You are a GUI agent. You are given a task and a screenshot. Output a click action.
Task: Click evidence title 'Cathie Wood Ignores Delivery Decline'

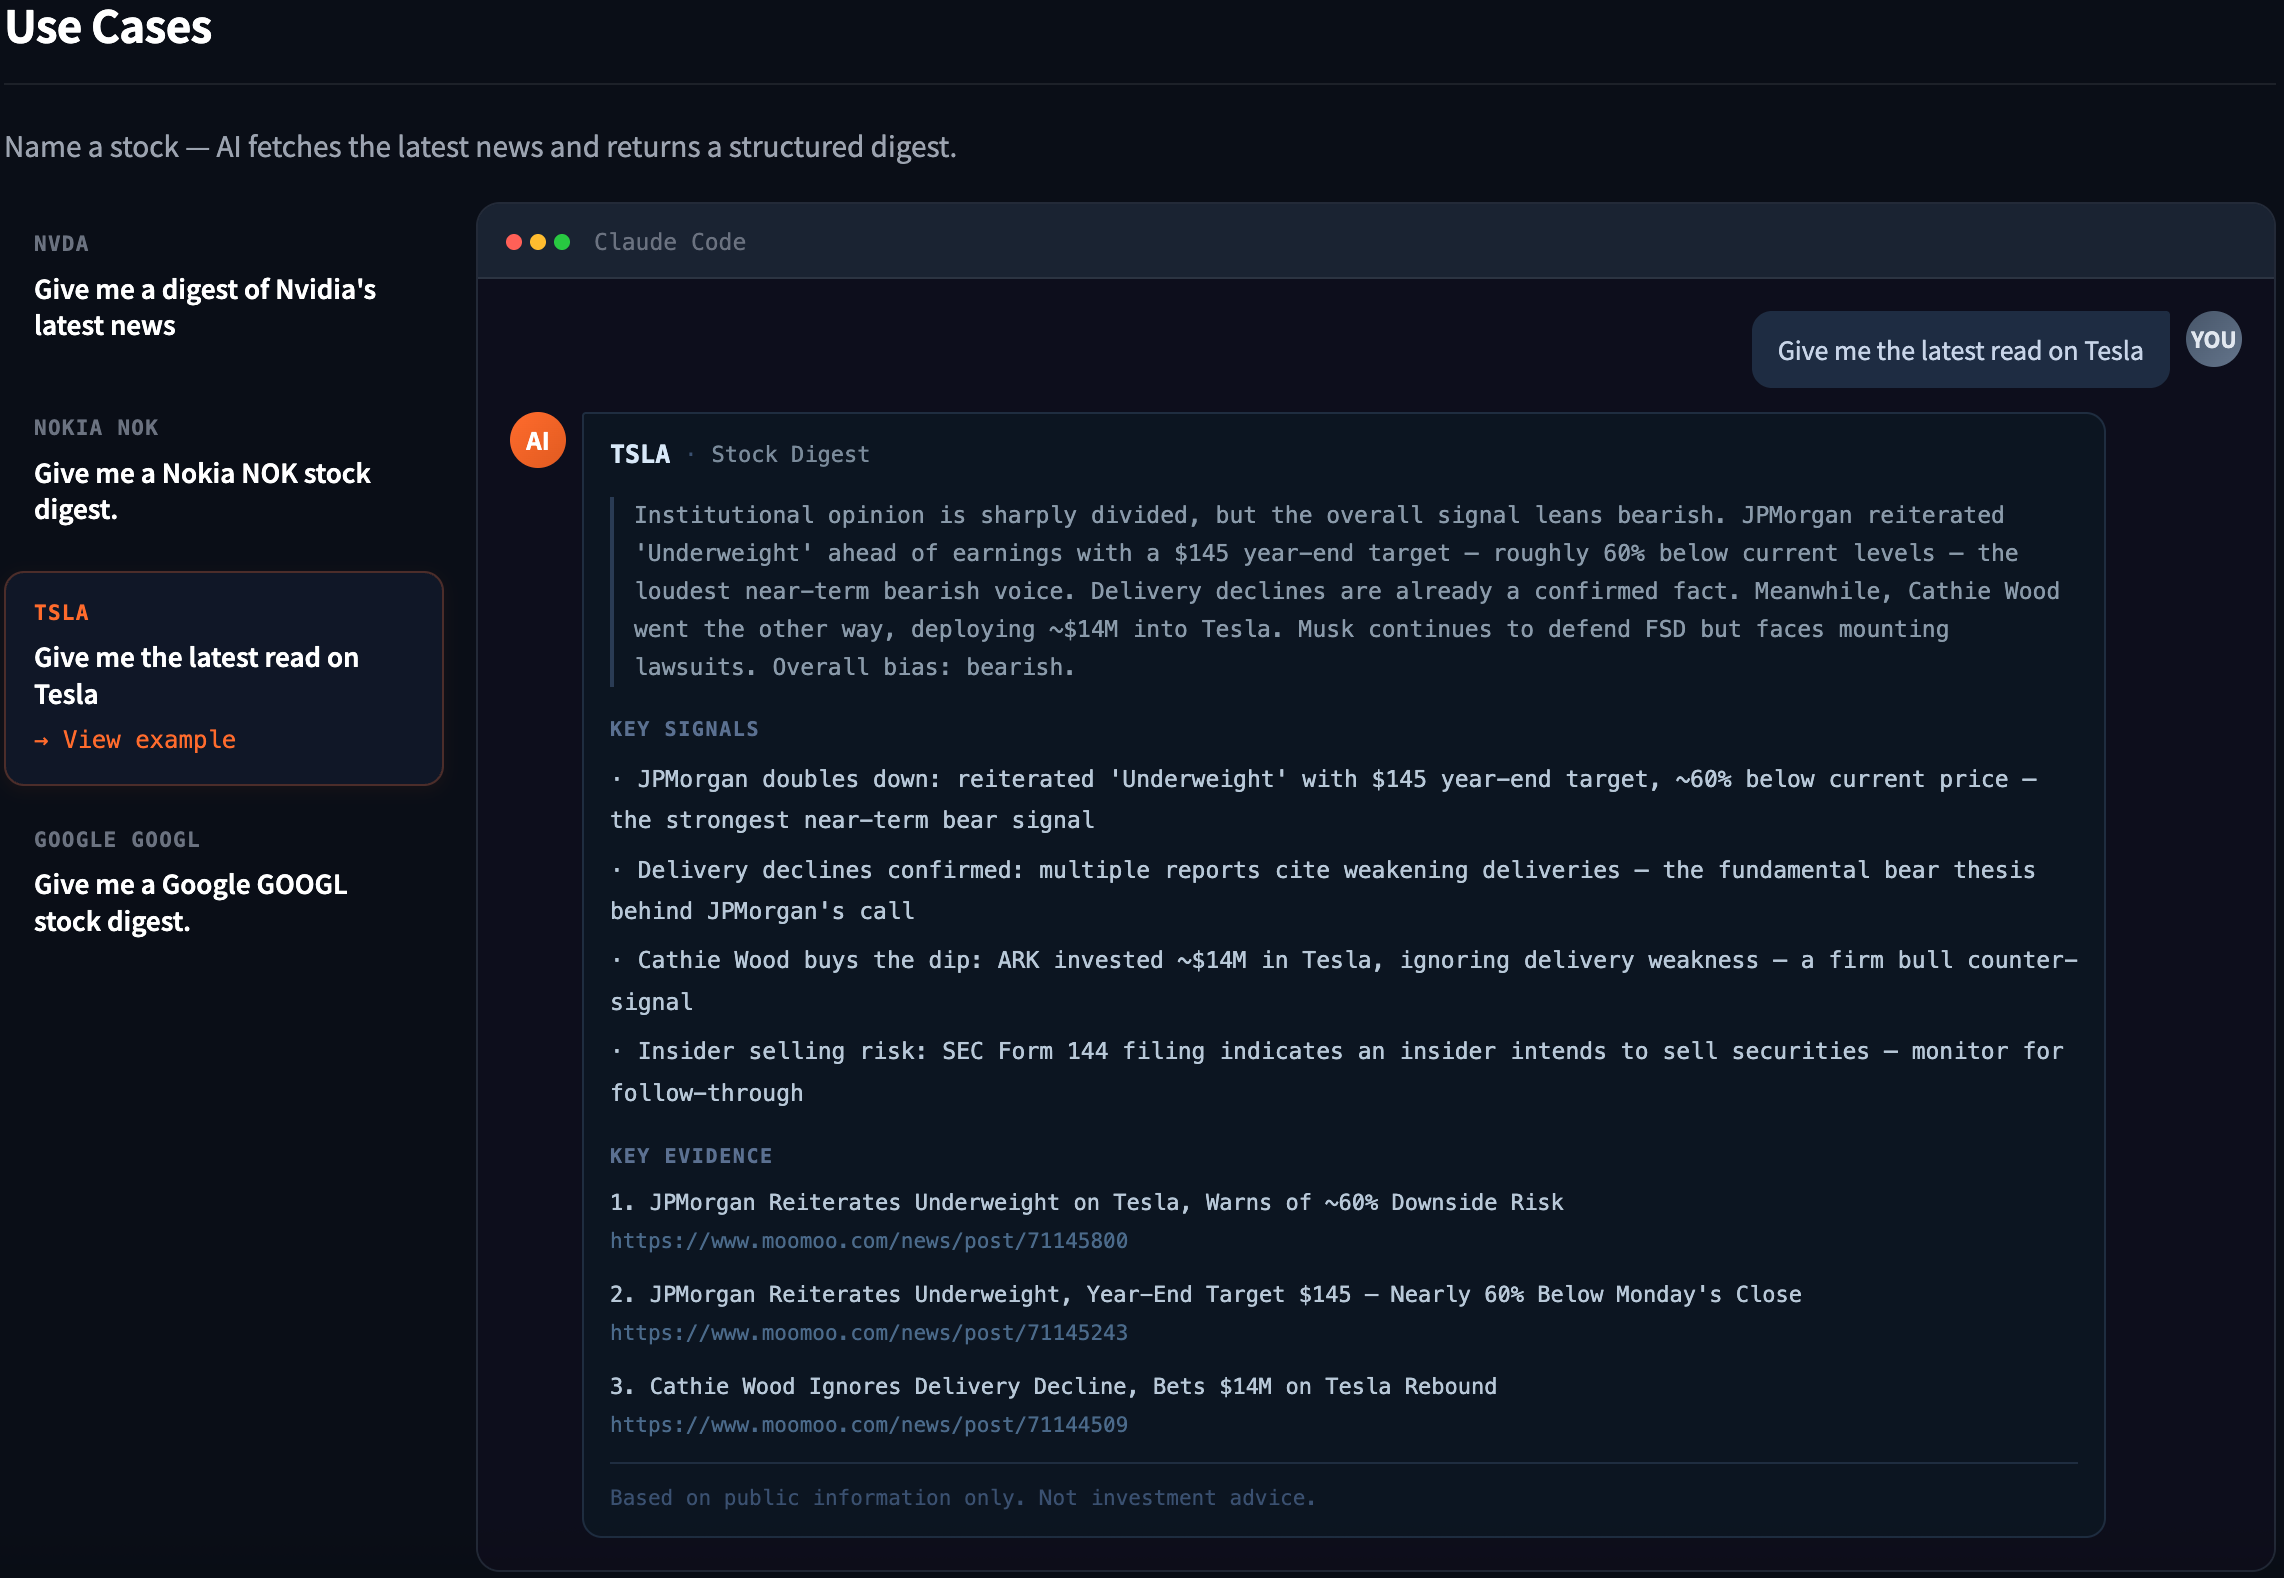pyautogui.click(x=1054, y=1386)
